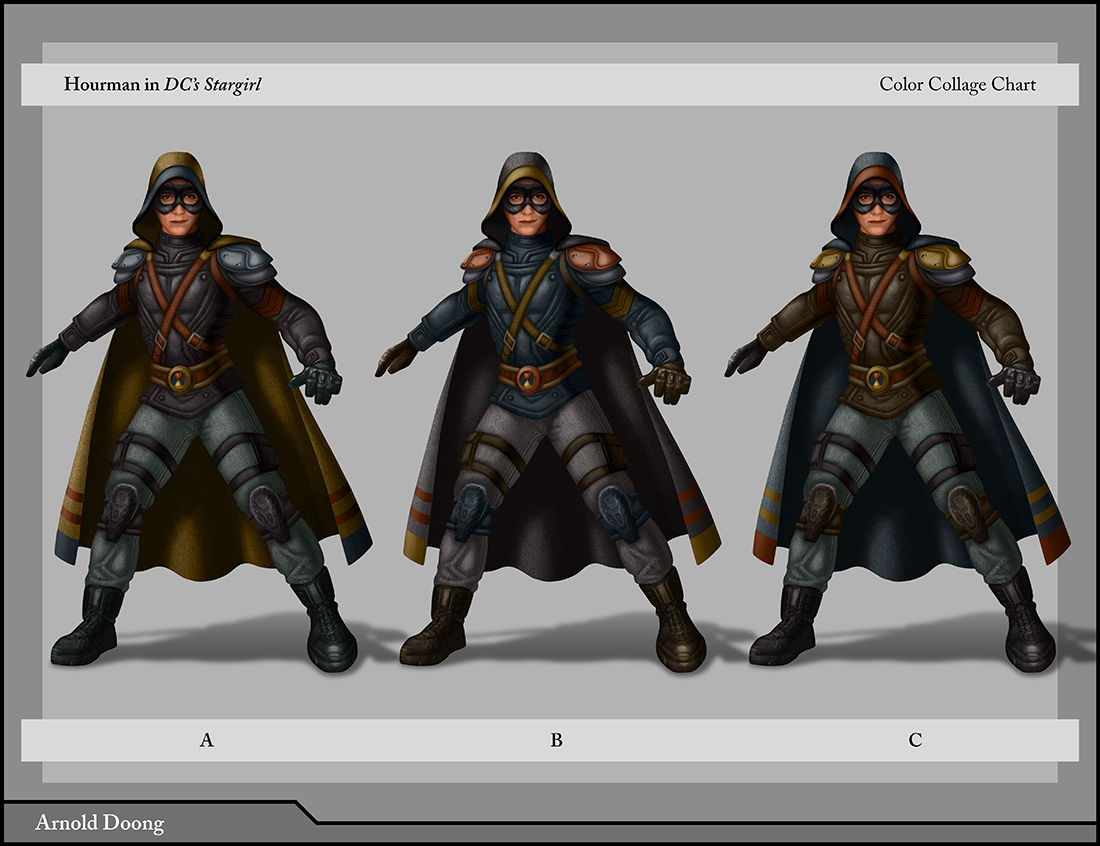Select the label letter A

[x=207, y=741]
